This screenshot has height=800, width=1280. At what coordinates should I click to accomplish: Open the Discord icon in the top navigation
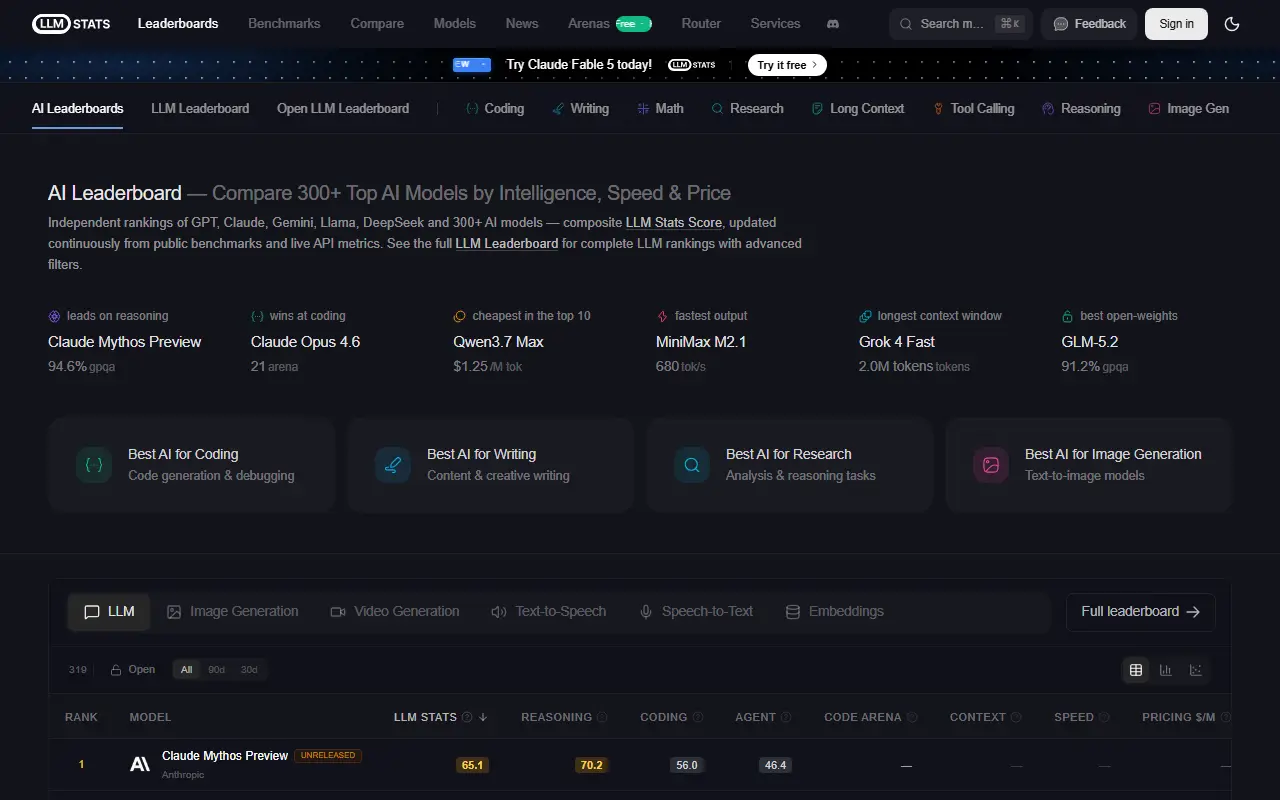(834, 23)
